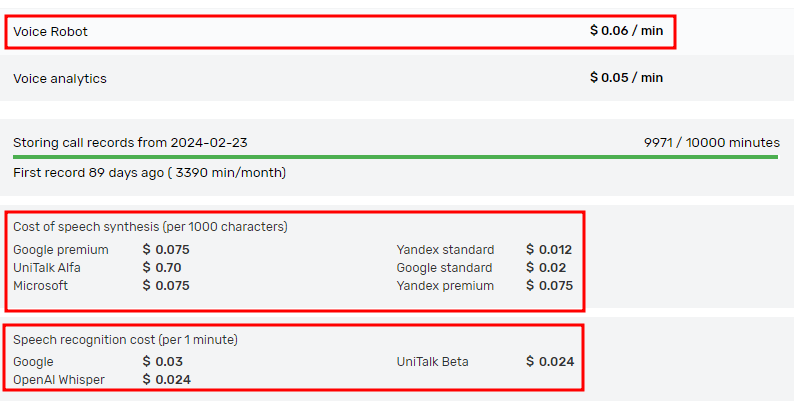Select the Microsoft synthesis entry
The height and width of the screenshot is (413, 806).
pos(41,286)
